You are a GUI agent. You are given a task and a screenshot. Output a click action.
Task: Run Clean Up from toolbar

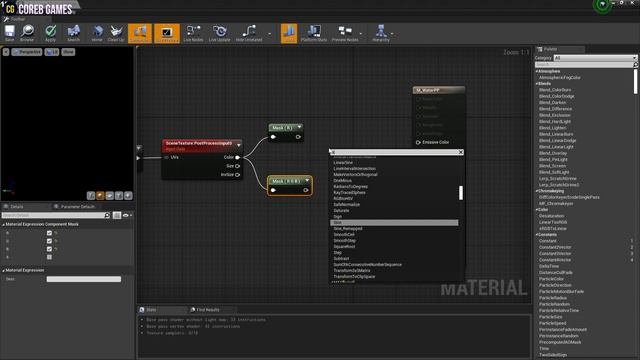click(x=116, y=33)
